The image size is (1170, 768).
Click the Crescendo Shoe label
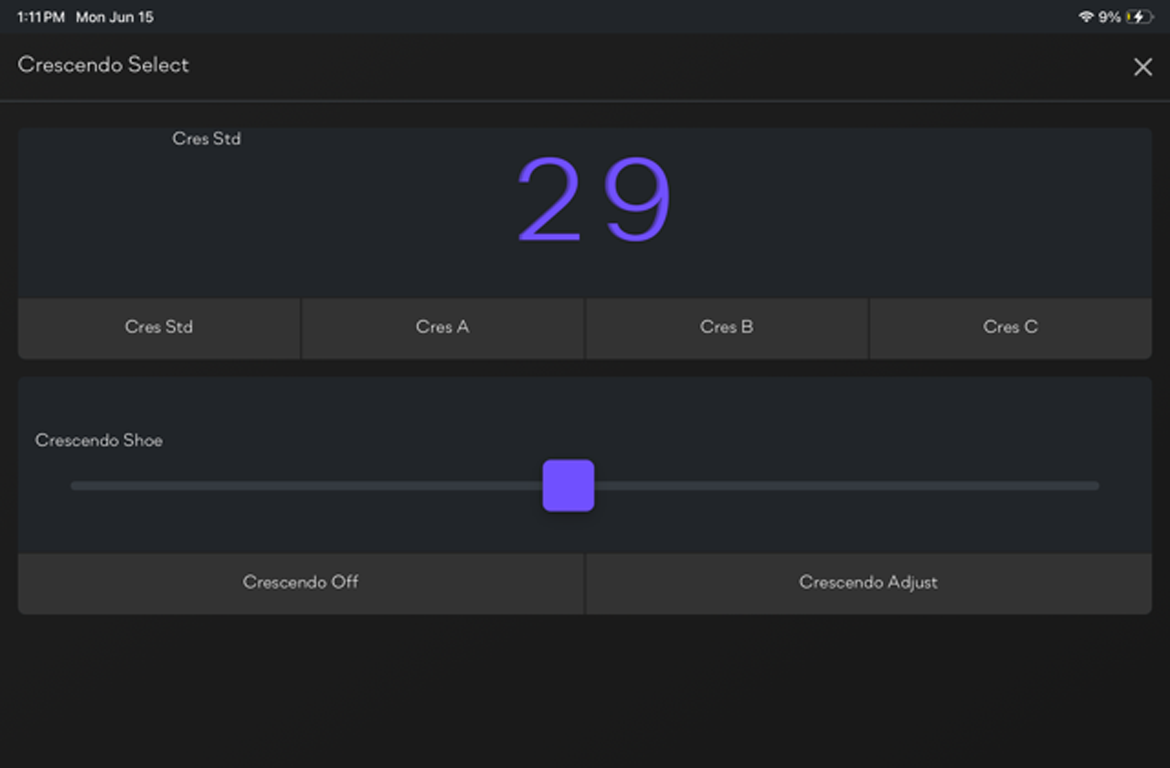98,440
